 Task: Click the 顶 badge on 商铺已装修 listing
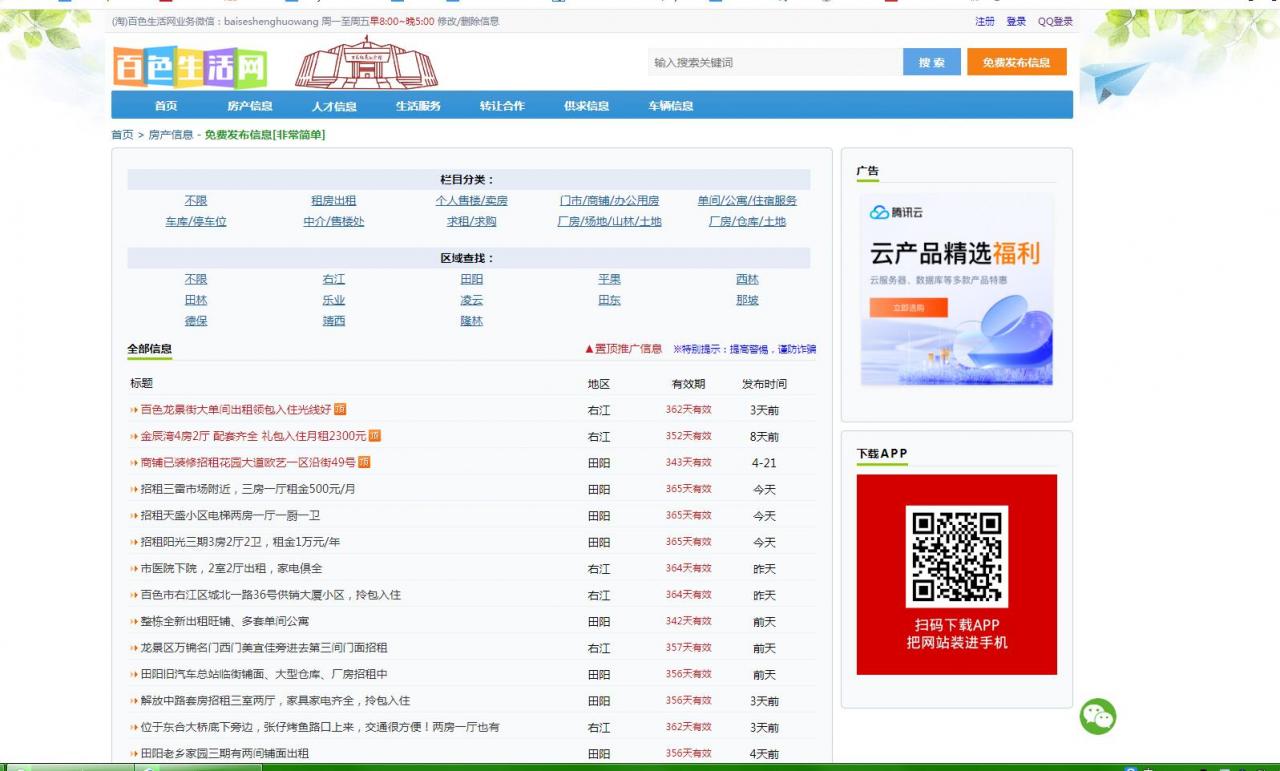click(x=364, y=462)
